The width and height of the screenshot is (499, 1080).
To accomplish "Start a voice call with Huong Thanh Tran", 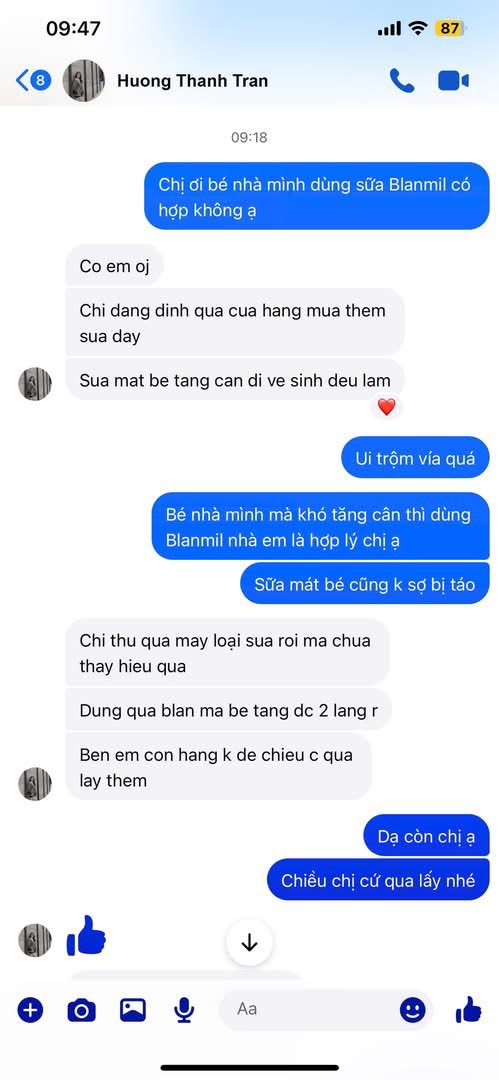I will coord(402,81).
